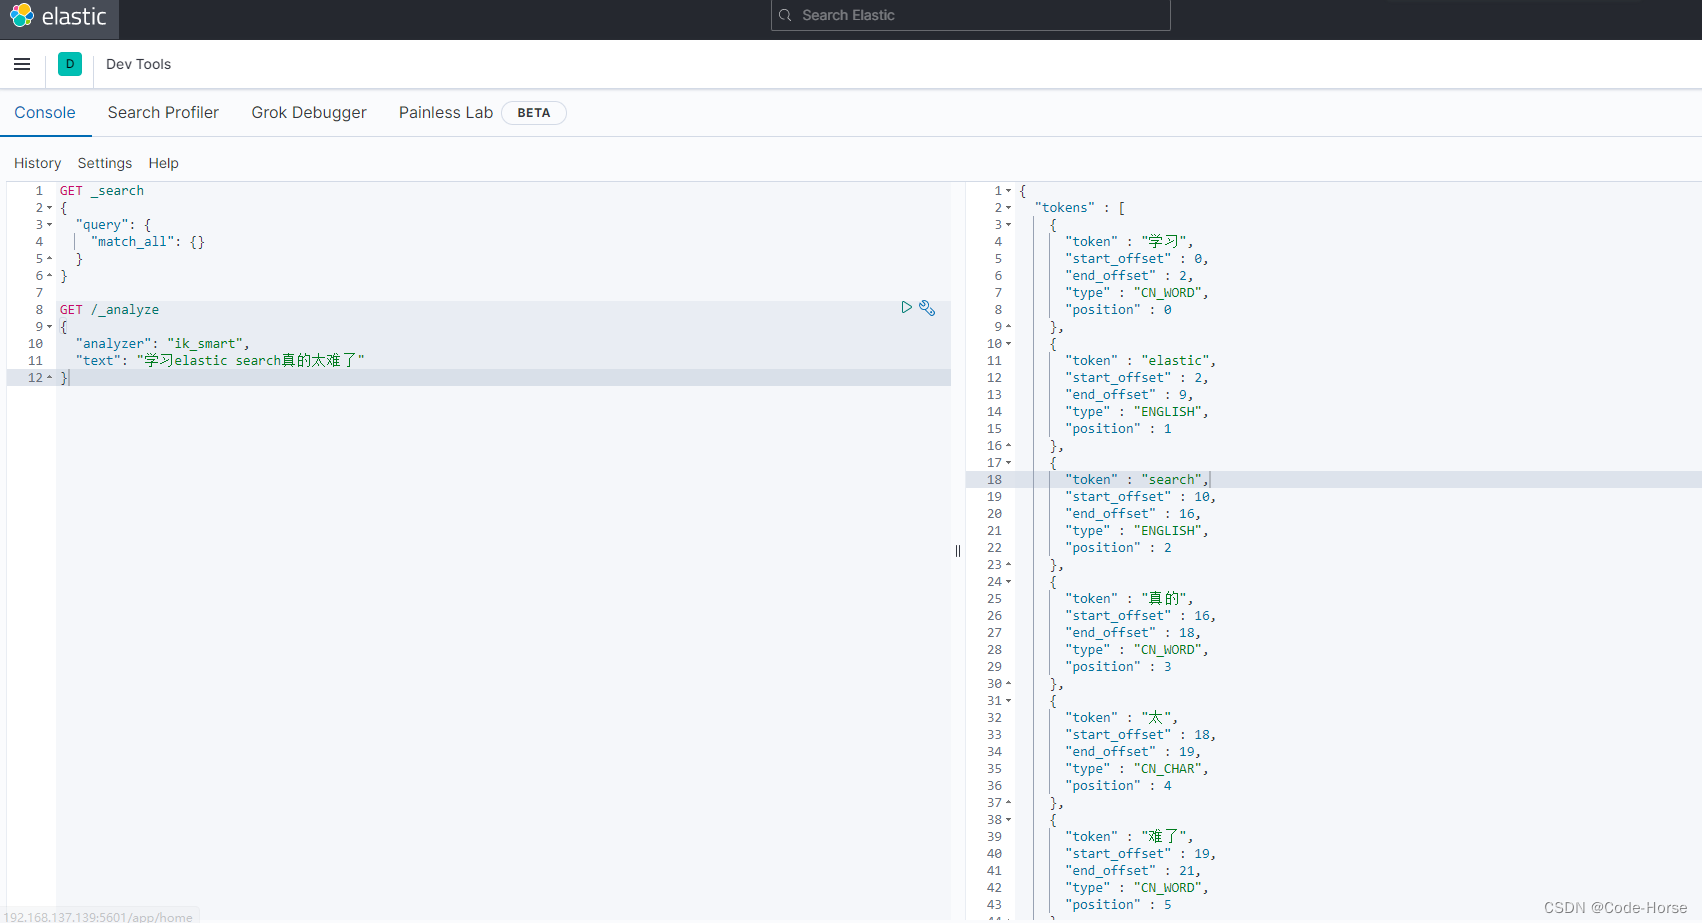Screen dimensions: 1702x923
Task: Open the wrench request options menu
Action: point(927,308)
